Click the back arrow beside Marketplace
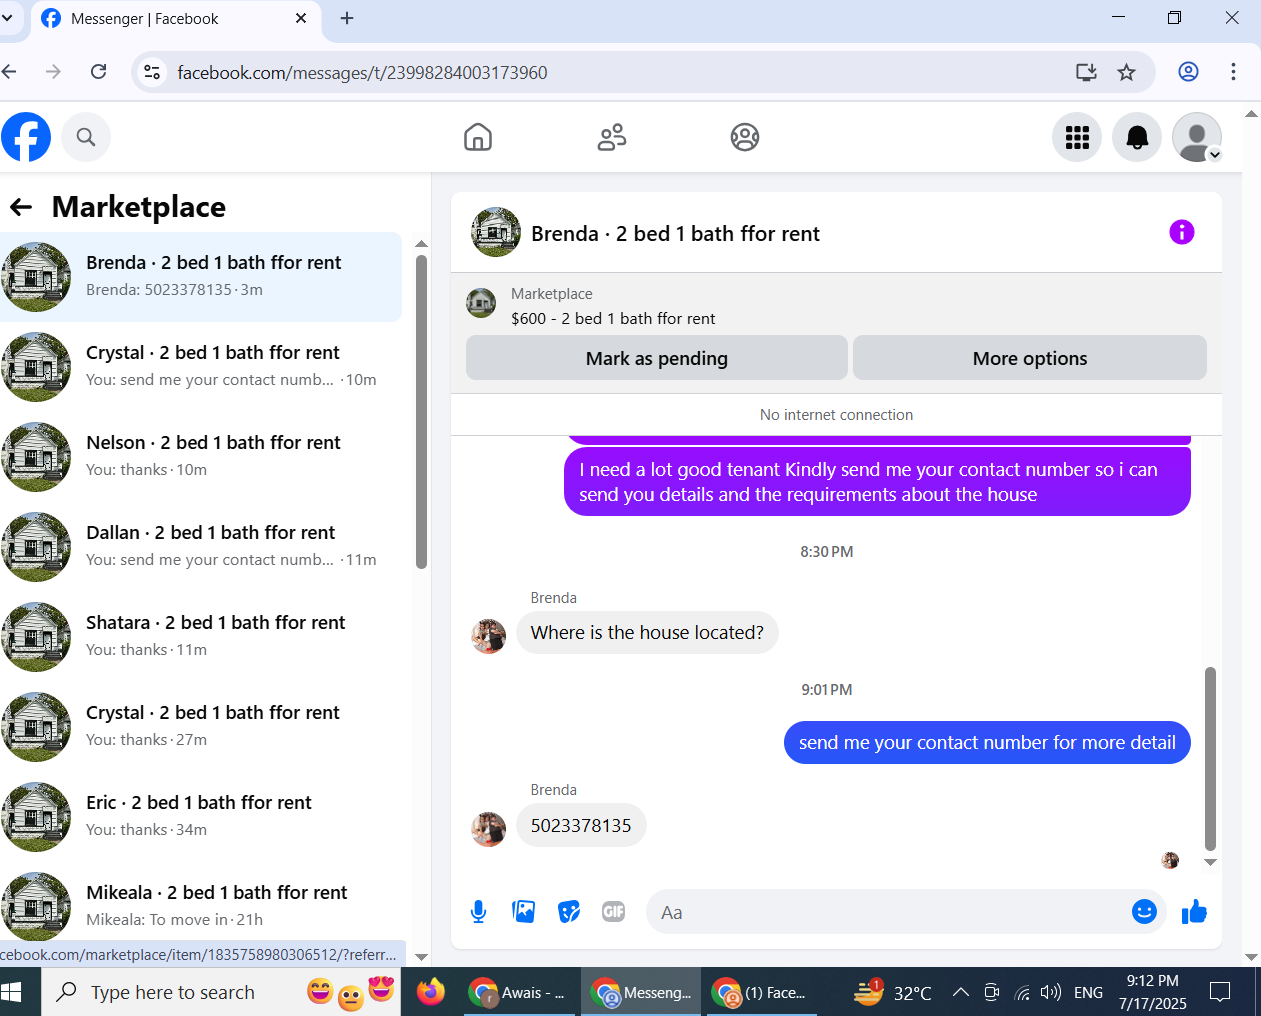1261x1016 pixels. click(x=21, y=207)
